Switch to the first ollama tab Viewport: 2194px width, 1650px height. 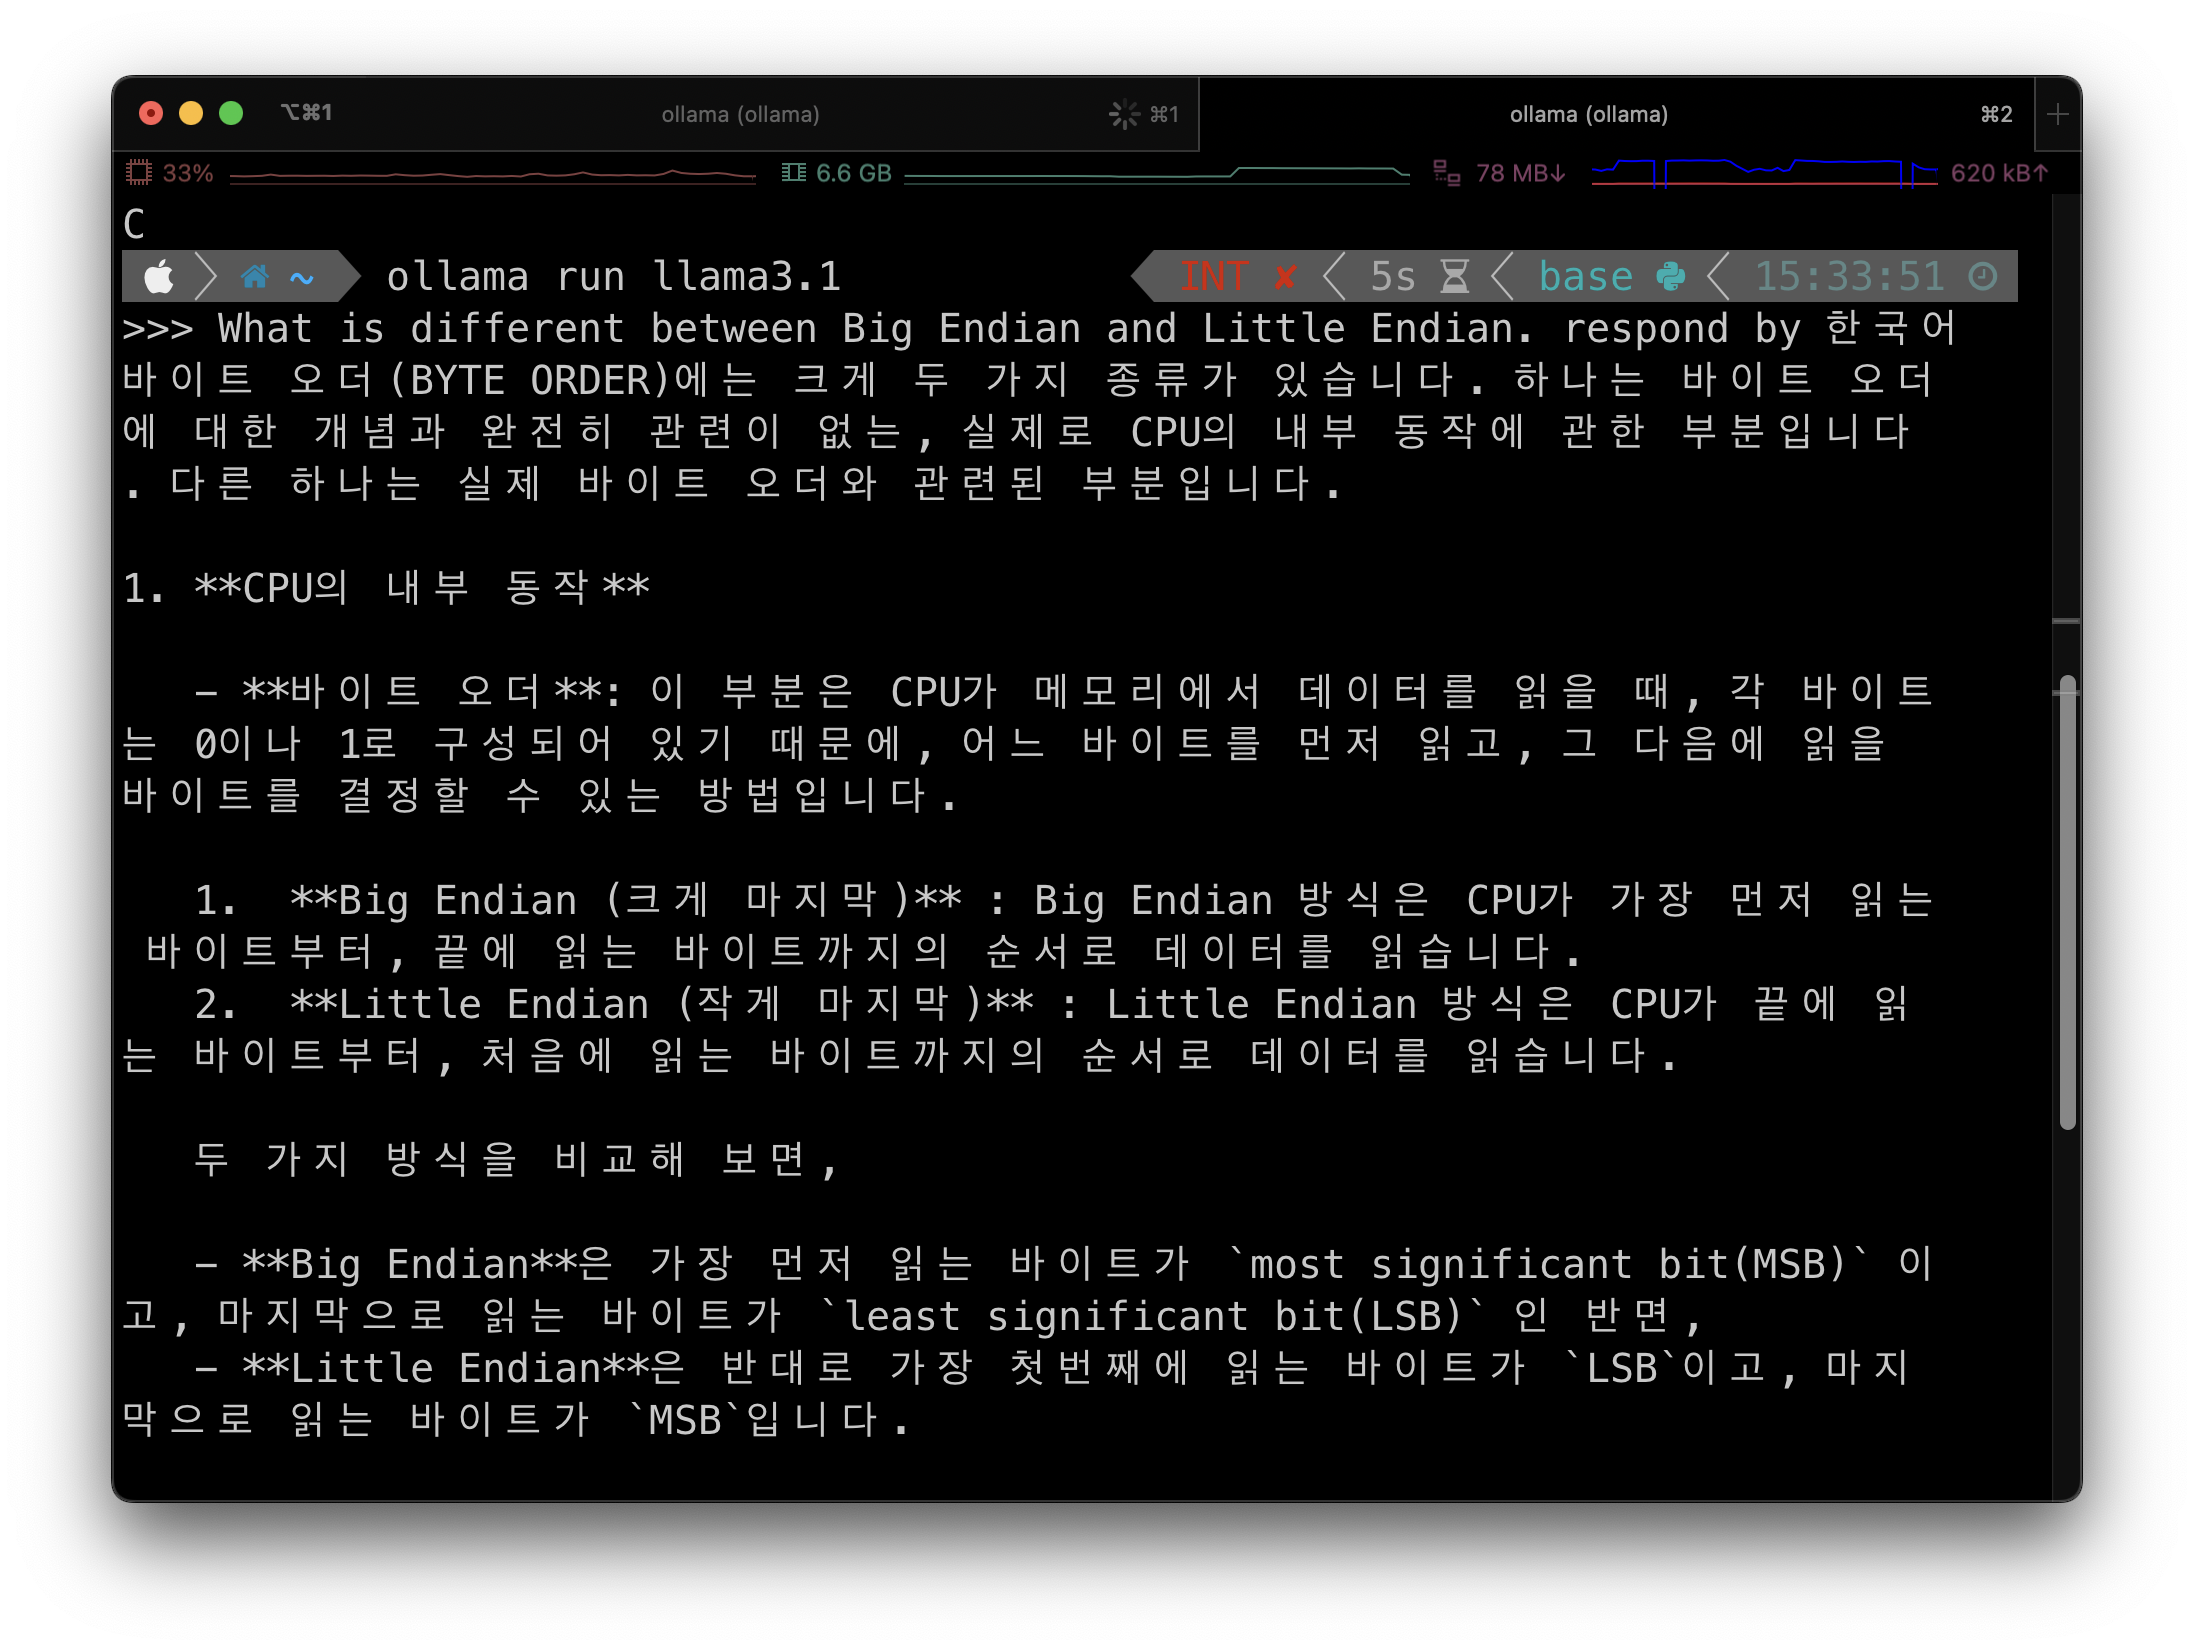click(x=740, y=114)
